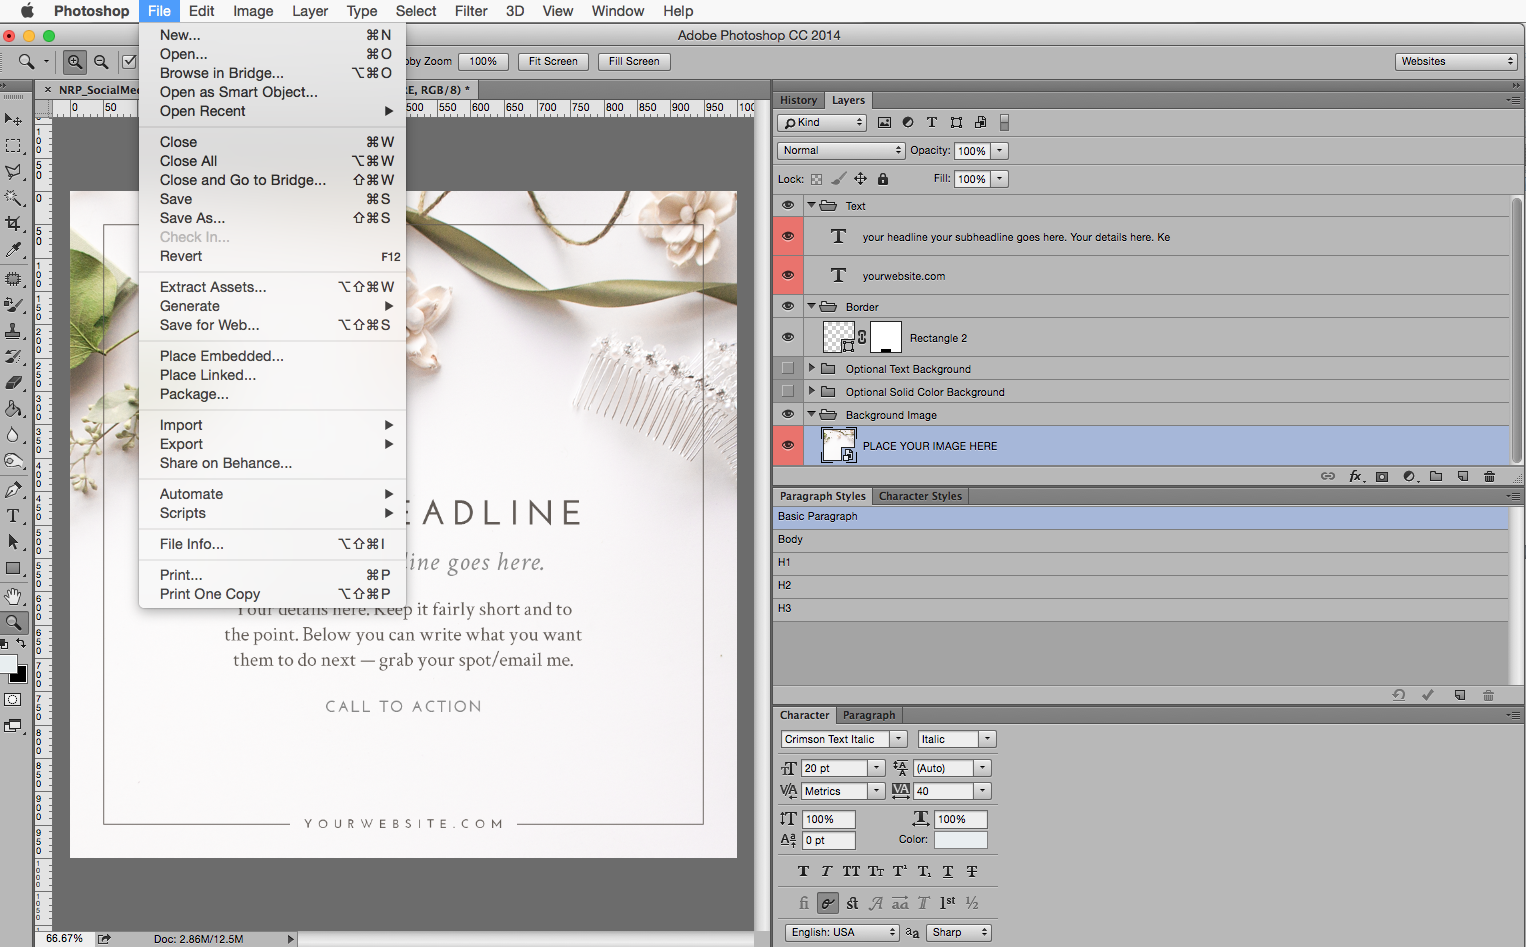Viewport: 1526px width, 947px height.
Task: Choose the Hand tool
Action: (13, 596)
